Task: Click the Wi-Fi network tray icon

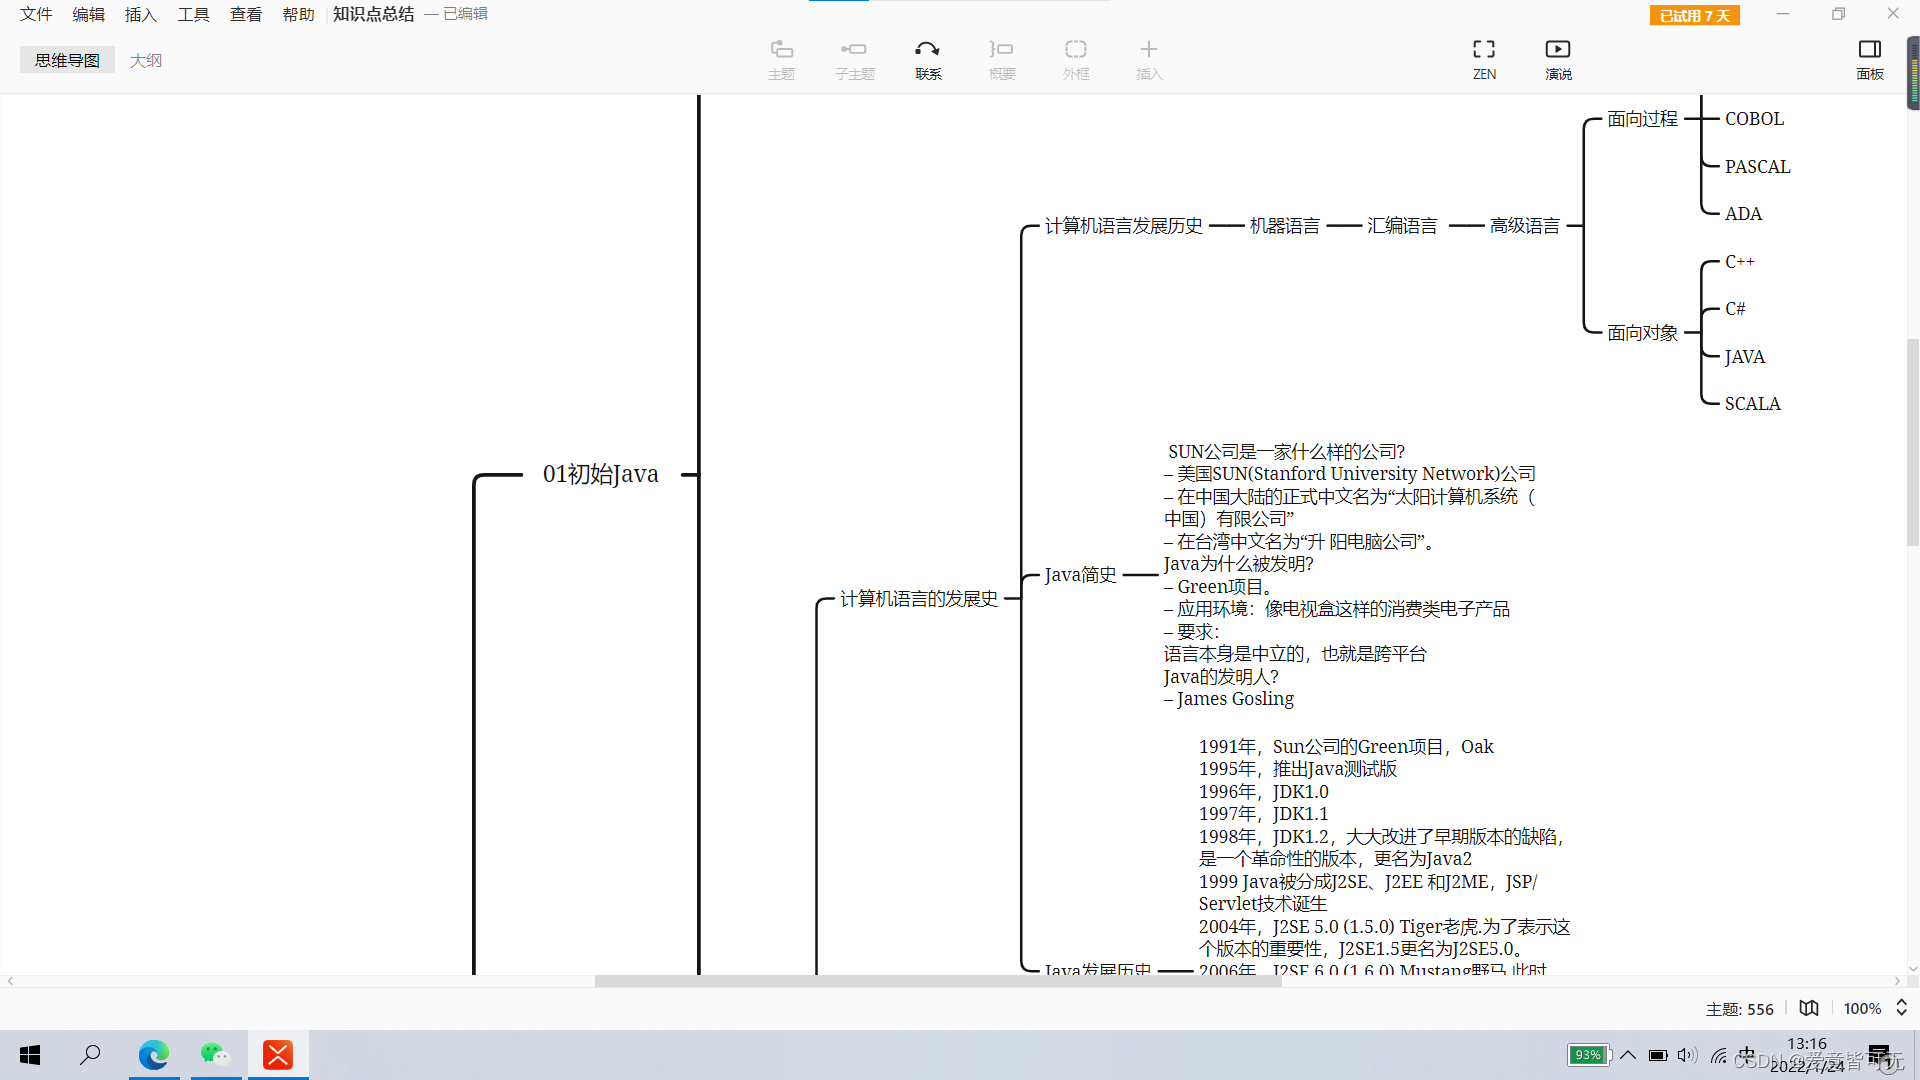Action: point(1719,1055)
